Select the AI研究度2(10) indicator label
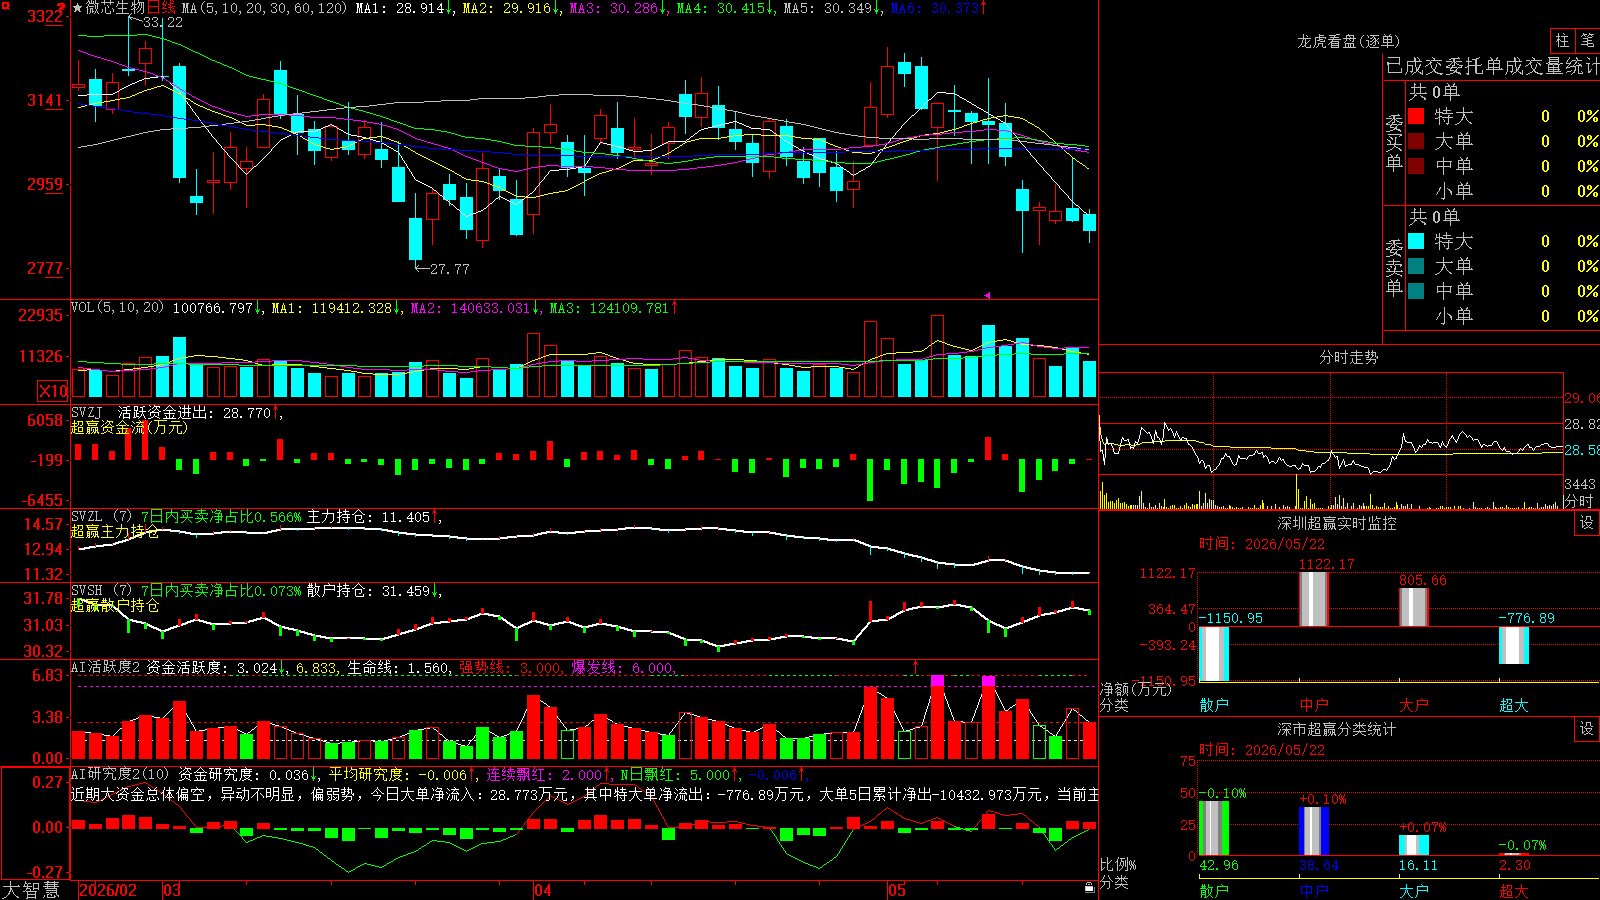The width and height of the screenshot is (1600, 900). coord(121,774)
